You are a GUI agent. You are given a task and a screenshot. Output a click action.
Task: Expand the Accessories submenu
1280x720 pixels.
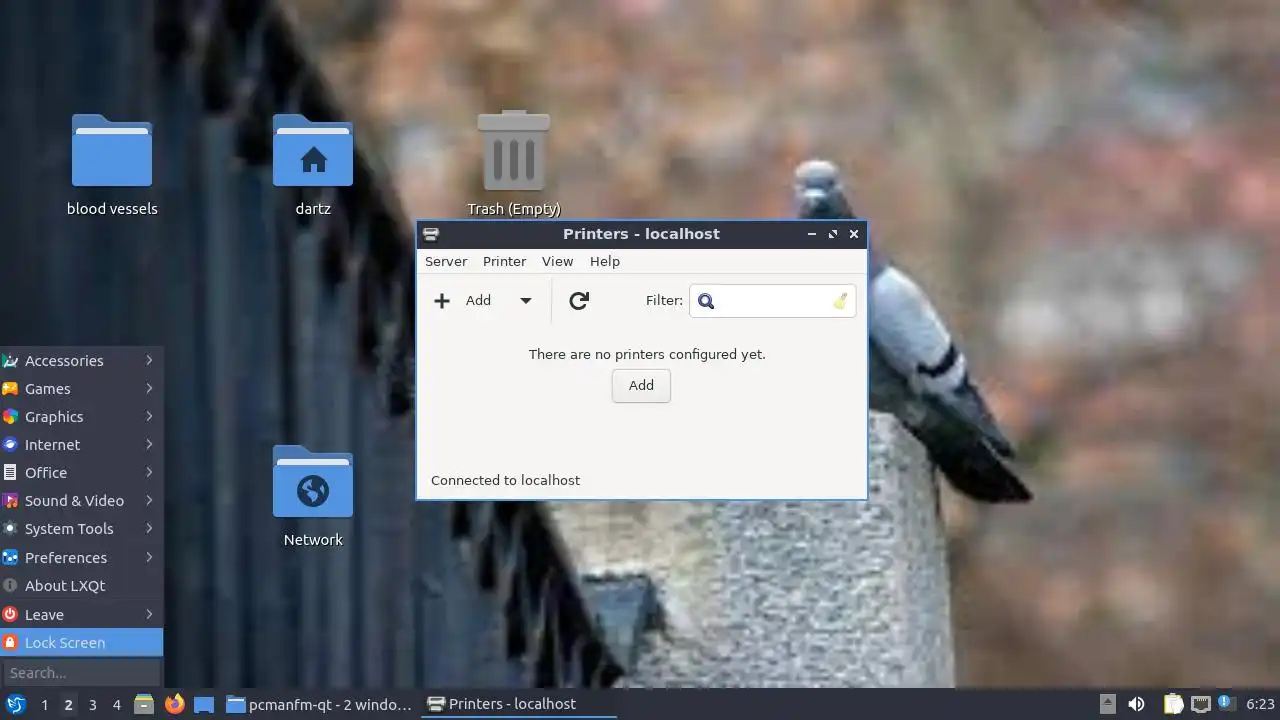point(81,360)
